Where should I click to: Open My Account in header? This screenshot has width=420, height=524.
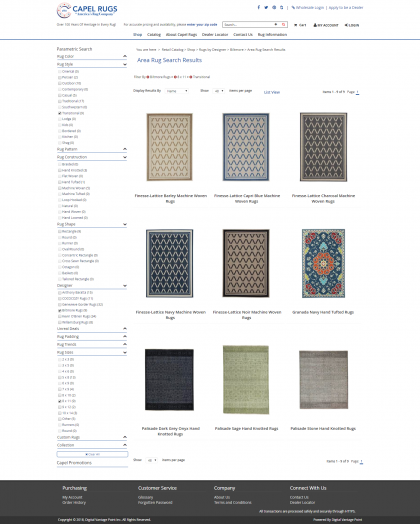tap(326, 25)
